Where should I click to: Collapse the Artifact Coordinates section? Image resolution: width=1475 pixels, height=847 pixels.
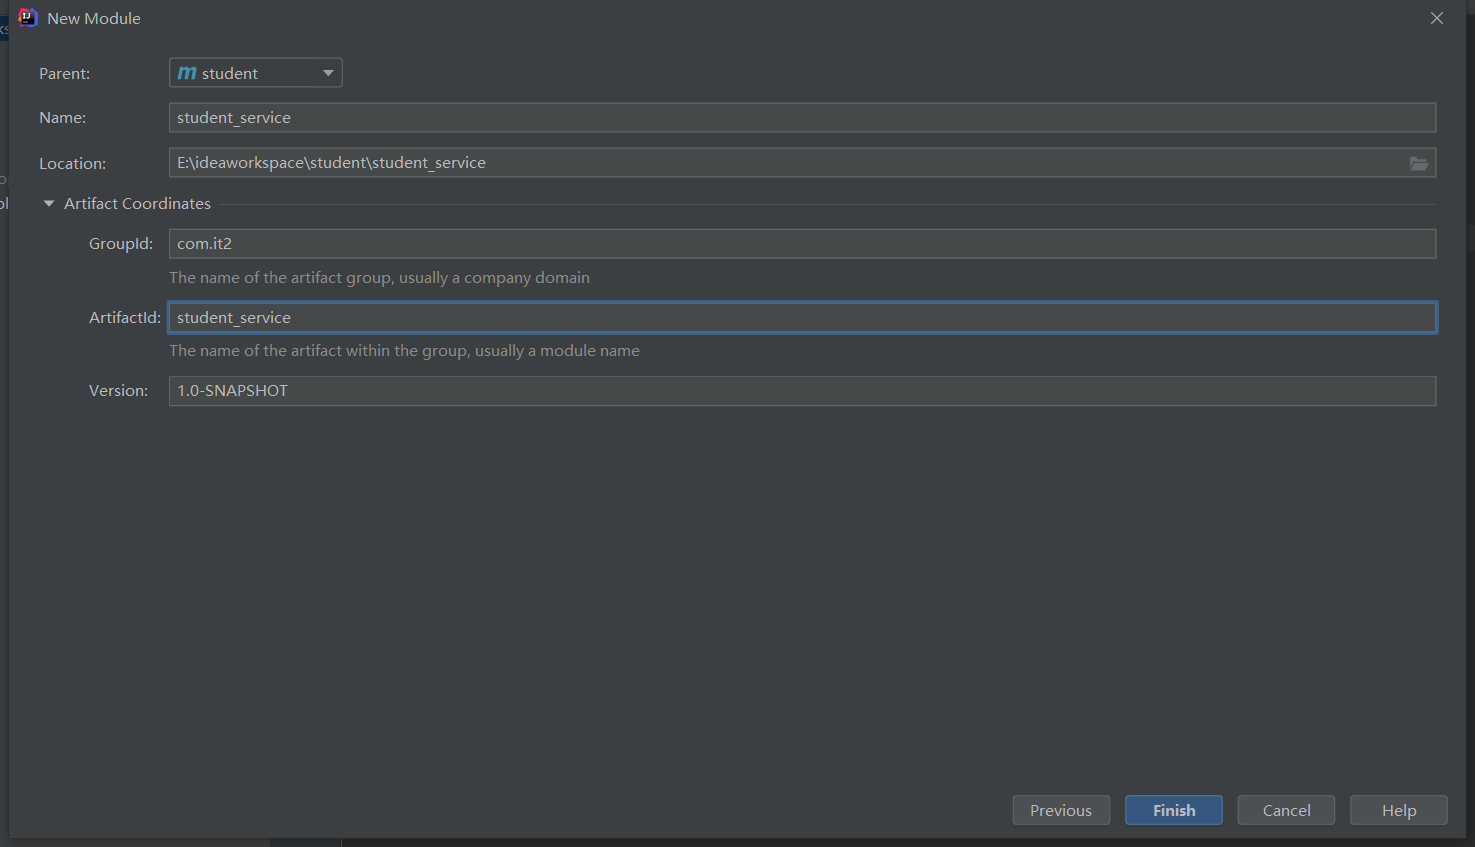pos(49,203)
